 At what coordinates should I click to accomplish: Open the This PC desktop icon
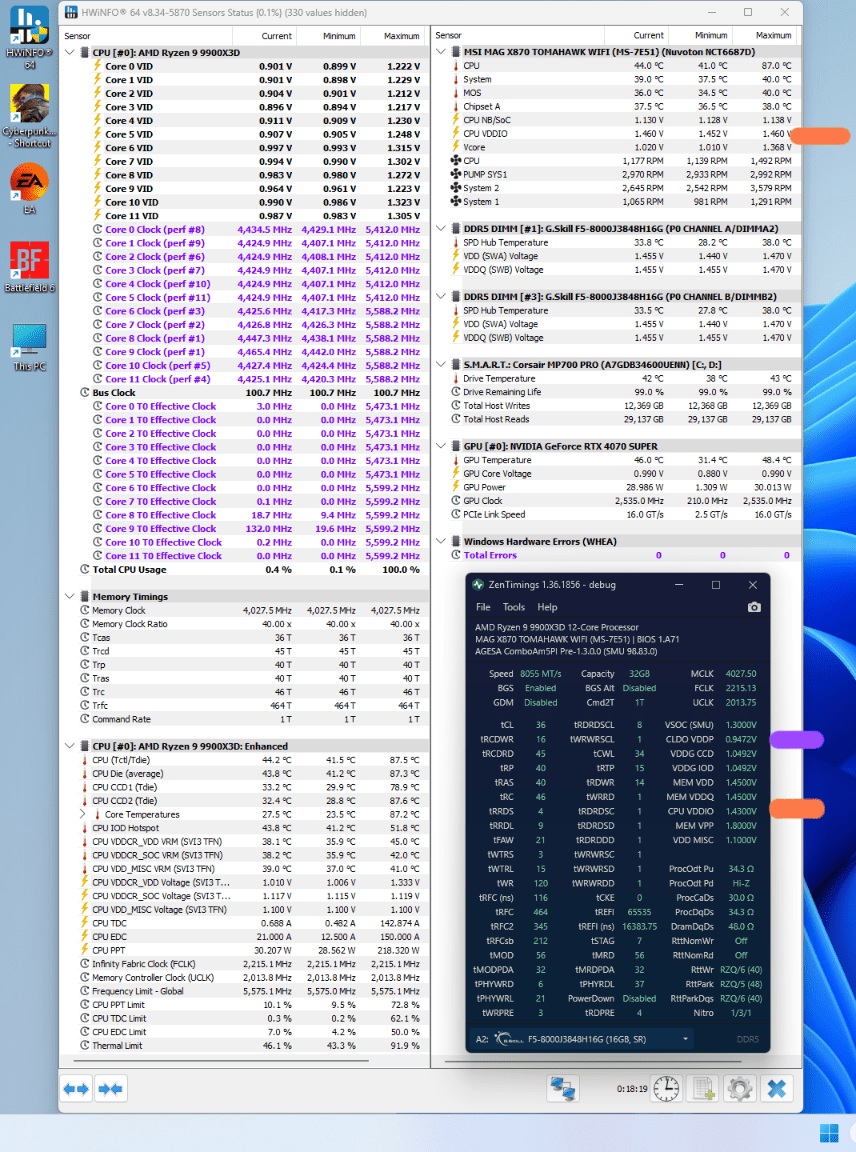click(x=29, y=347)
